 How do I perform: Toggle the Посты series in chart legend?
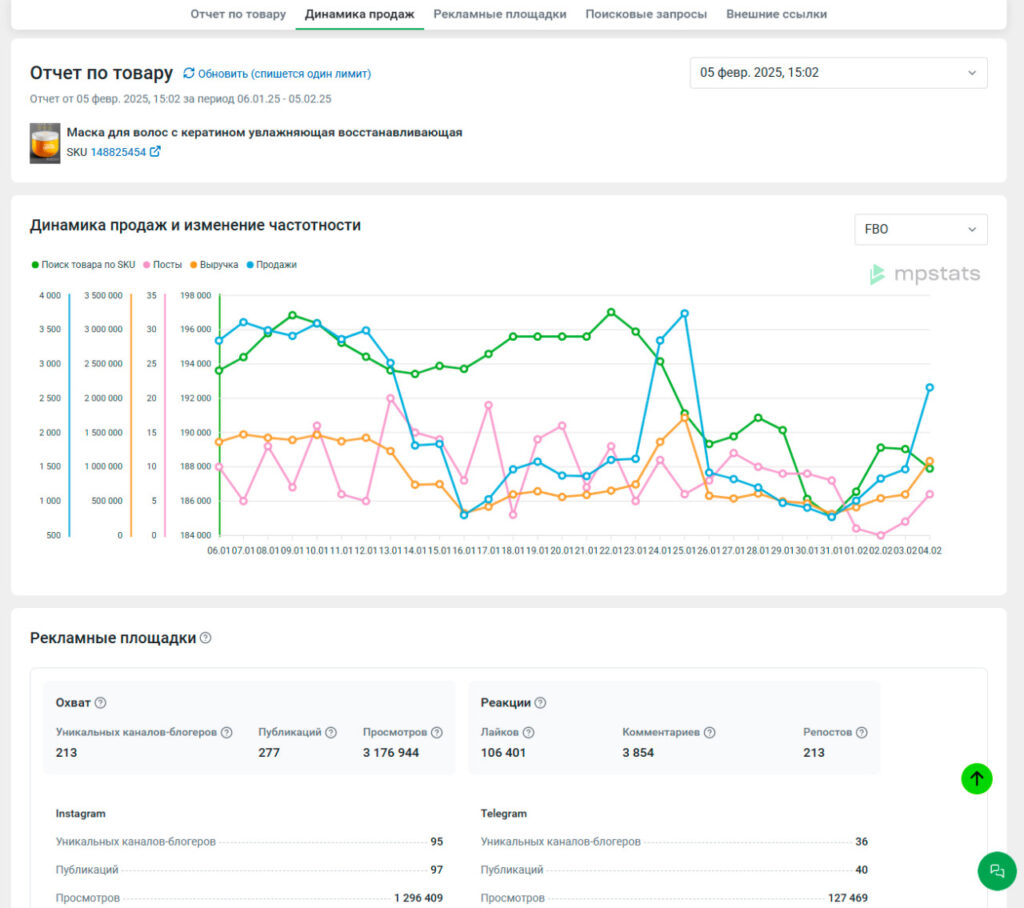[162, 265]
